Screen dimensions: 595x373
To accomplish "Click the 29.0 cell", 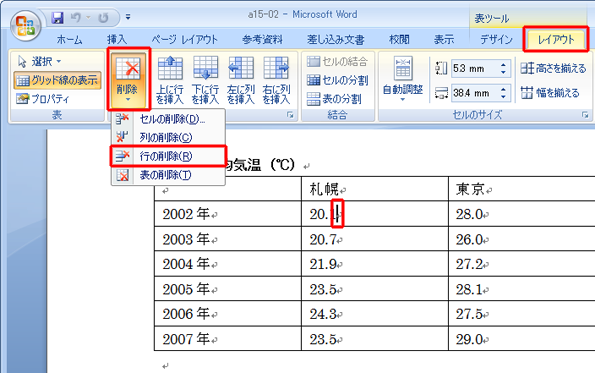I will coord(521,338).
